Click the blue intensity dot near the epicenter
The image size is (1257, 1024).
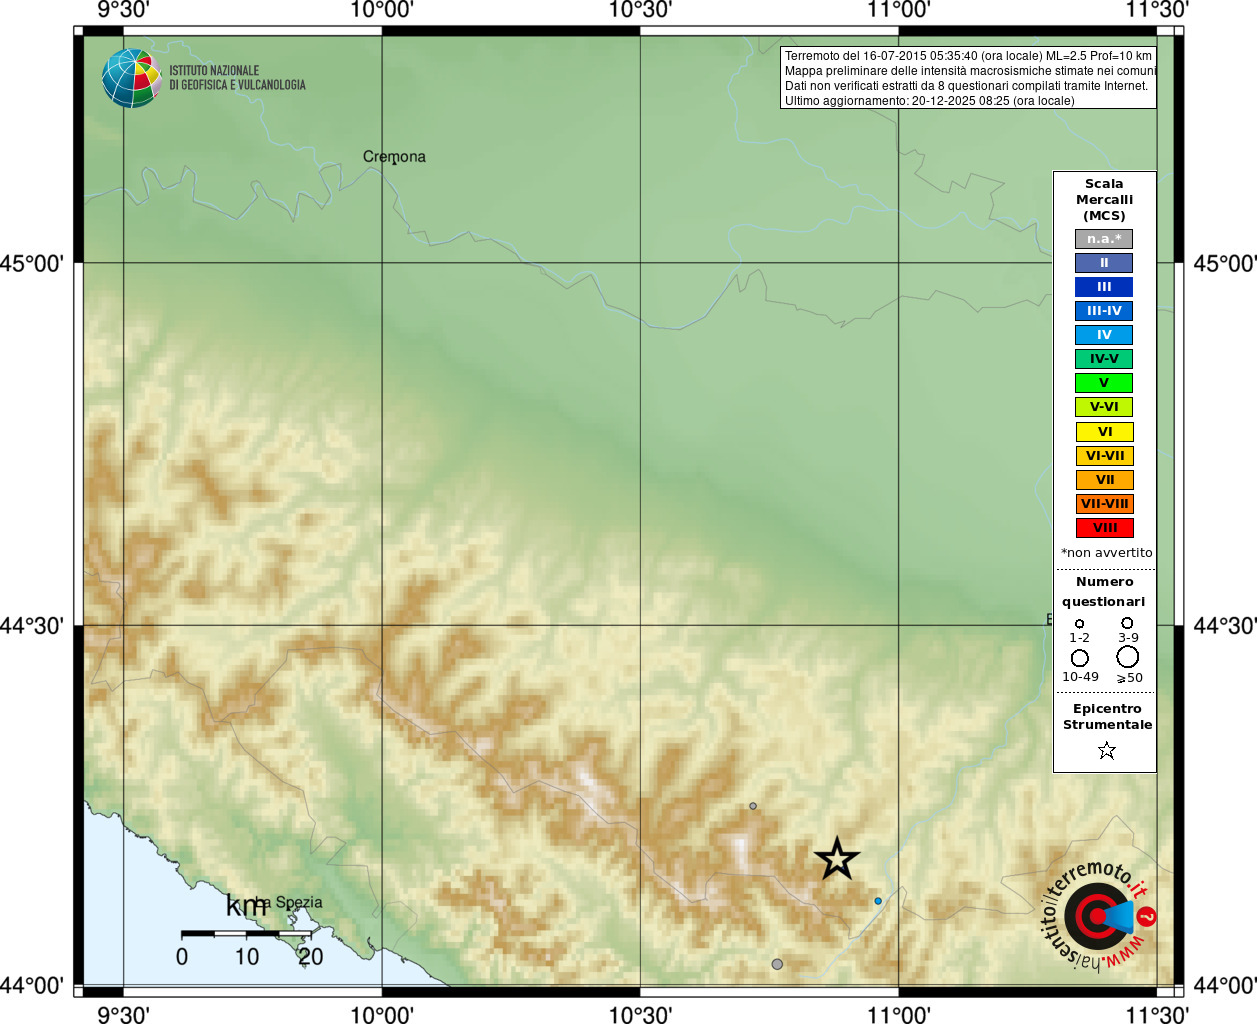878,901
